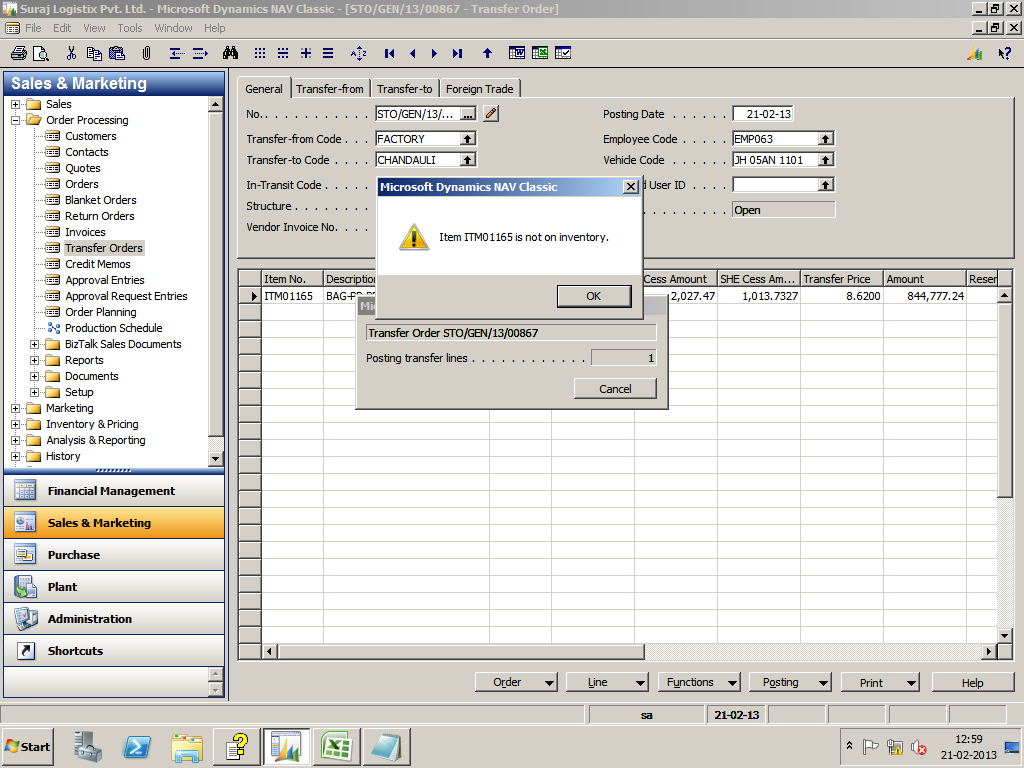
Task: Switch to the Transfer-from tab
Action: point(330,89)
